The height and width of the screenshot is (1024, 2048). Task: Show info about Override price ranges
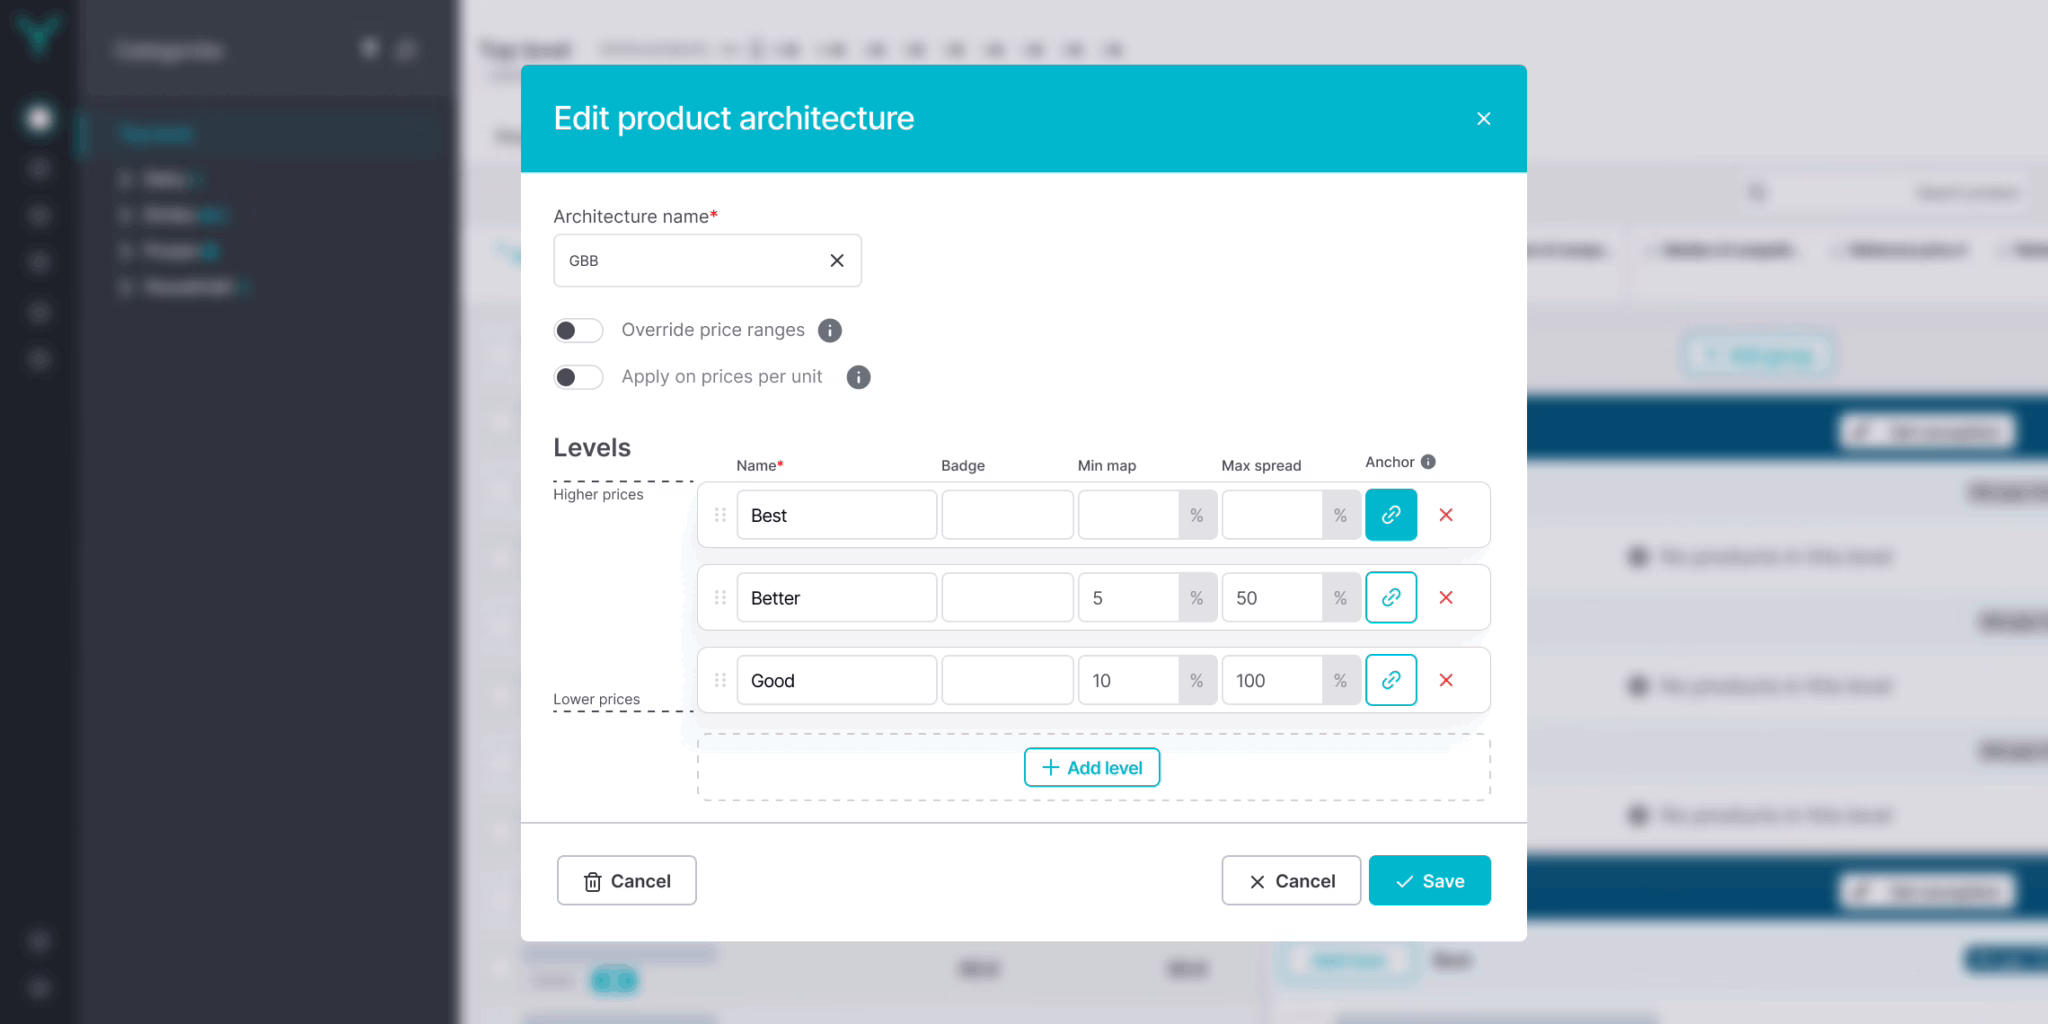[x=830, y=330]
